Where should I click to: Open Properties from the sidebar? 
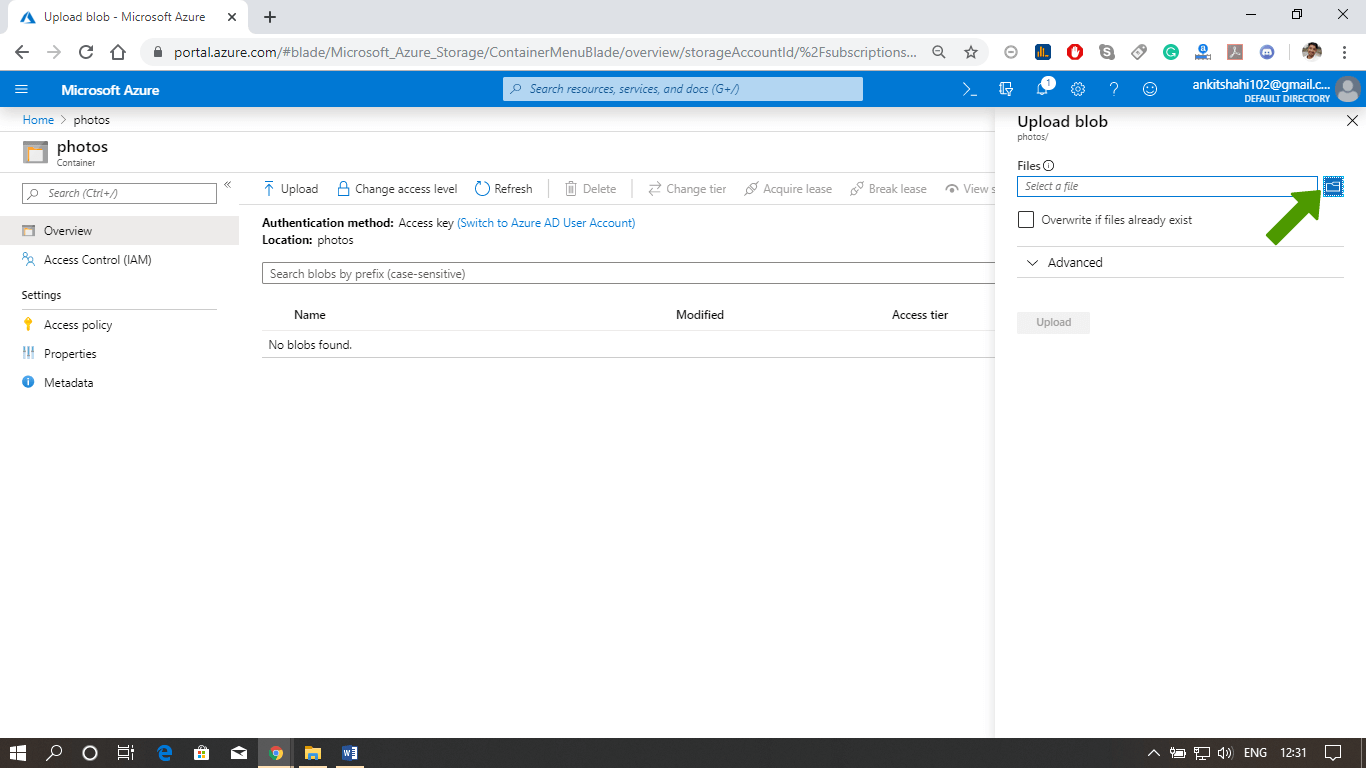coord(70,354)
